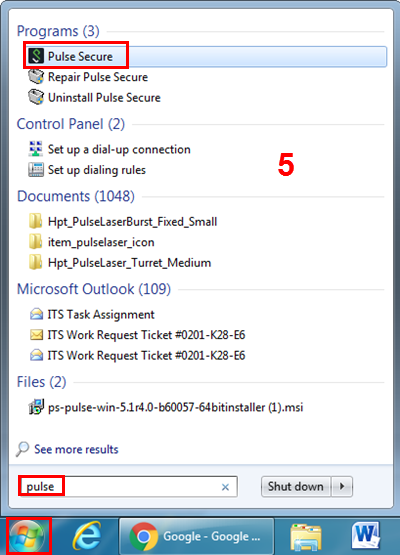Open ps-pulse-win 64bitinstaller msi file
400x555 pixels.
click(x=166, y=407)
